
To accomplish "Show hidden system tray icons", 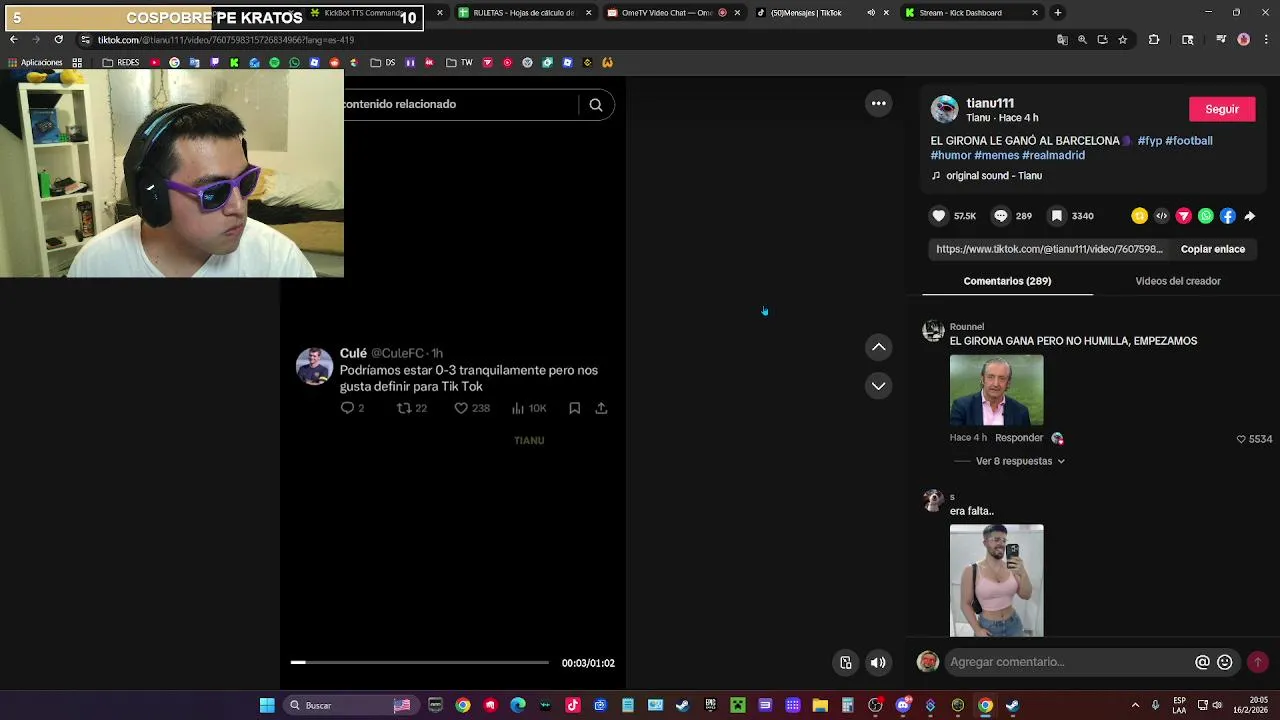I will 1134,706.
